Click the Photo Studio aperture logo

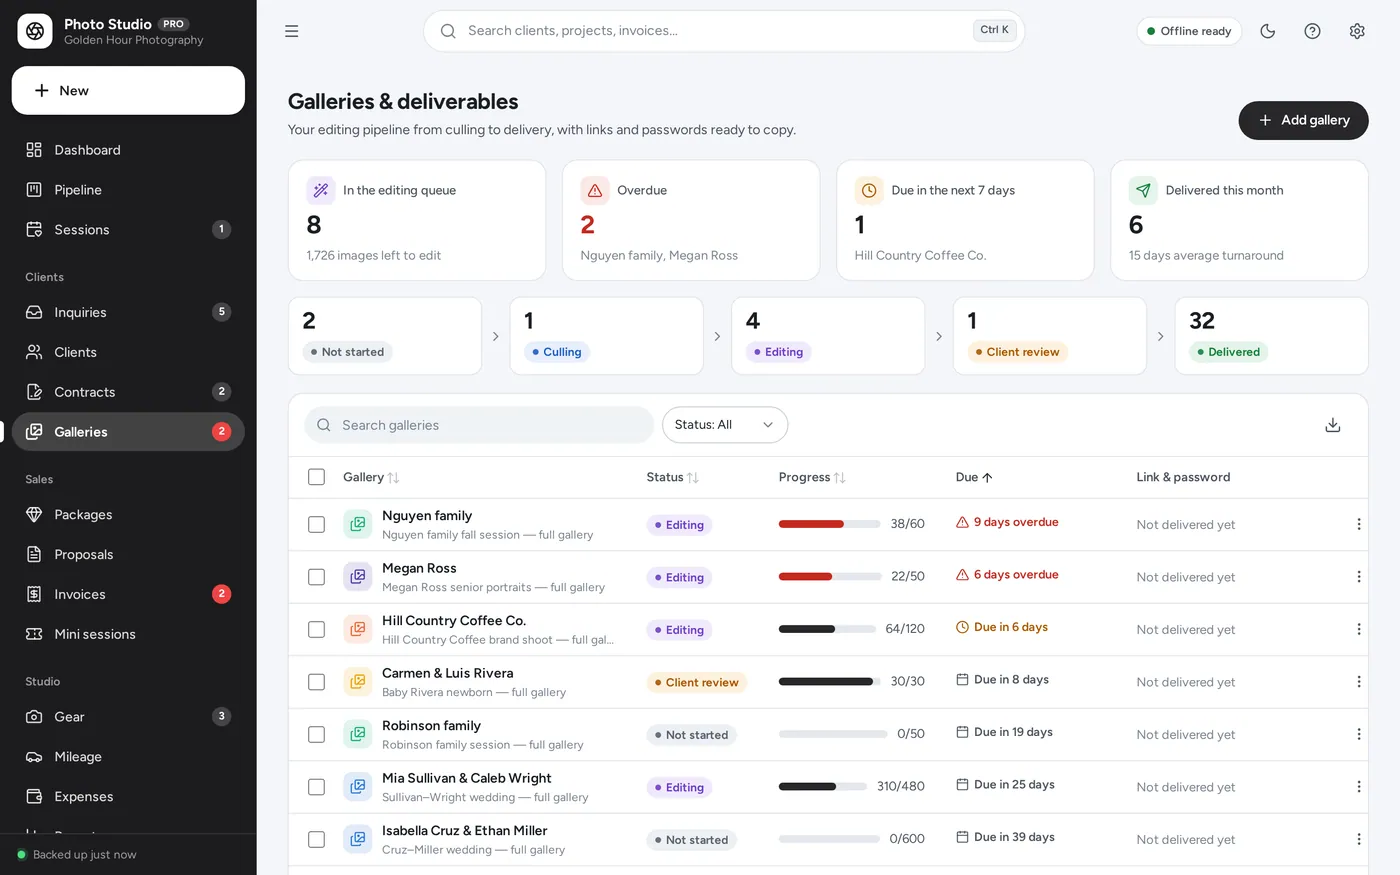click(35, 31)
